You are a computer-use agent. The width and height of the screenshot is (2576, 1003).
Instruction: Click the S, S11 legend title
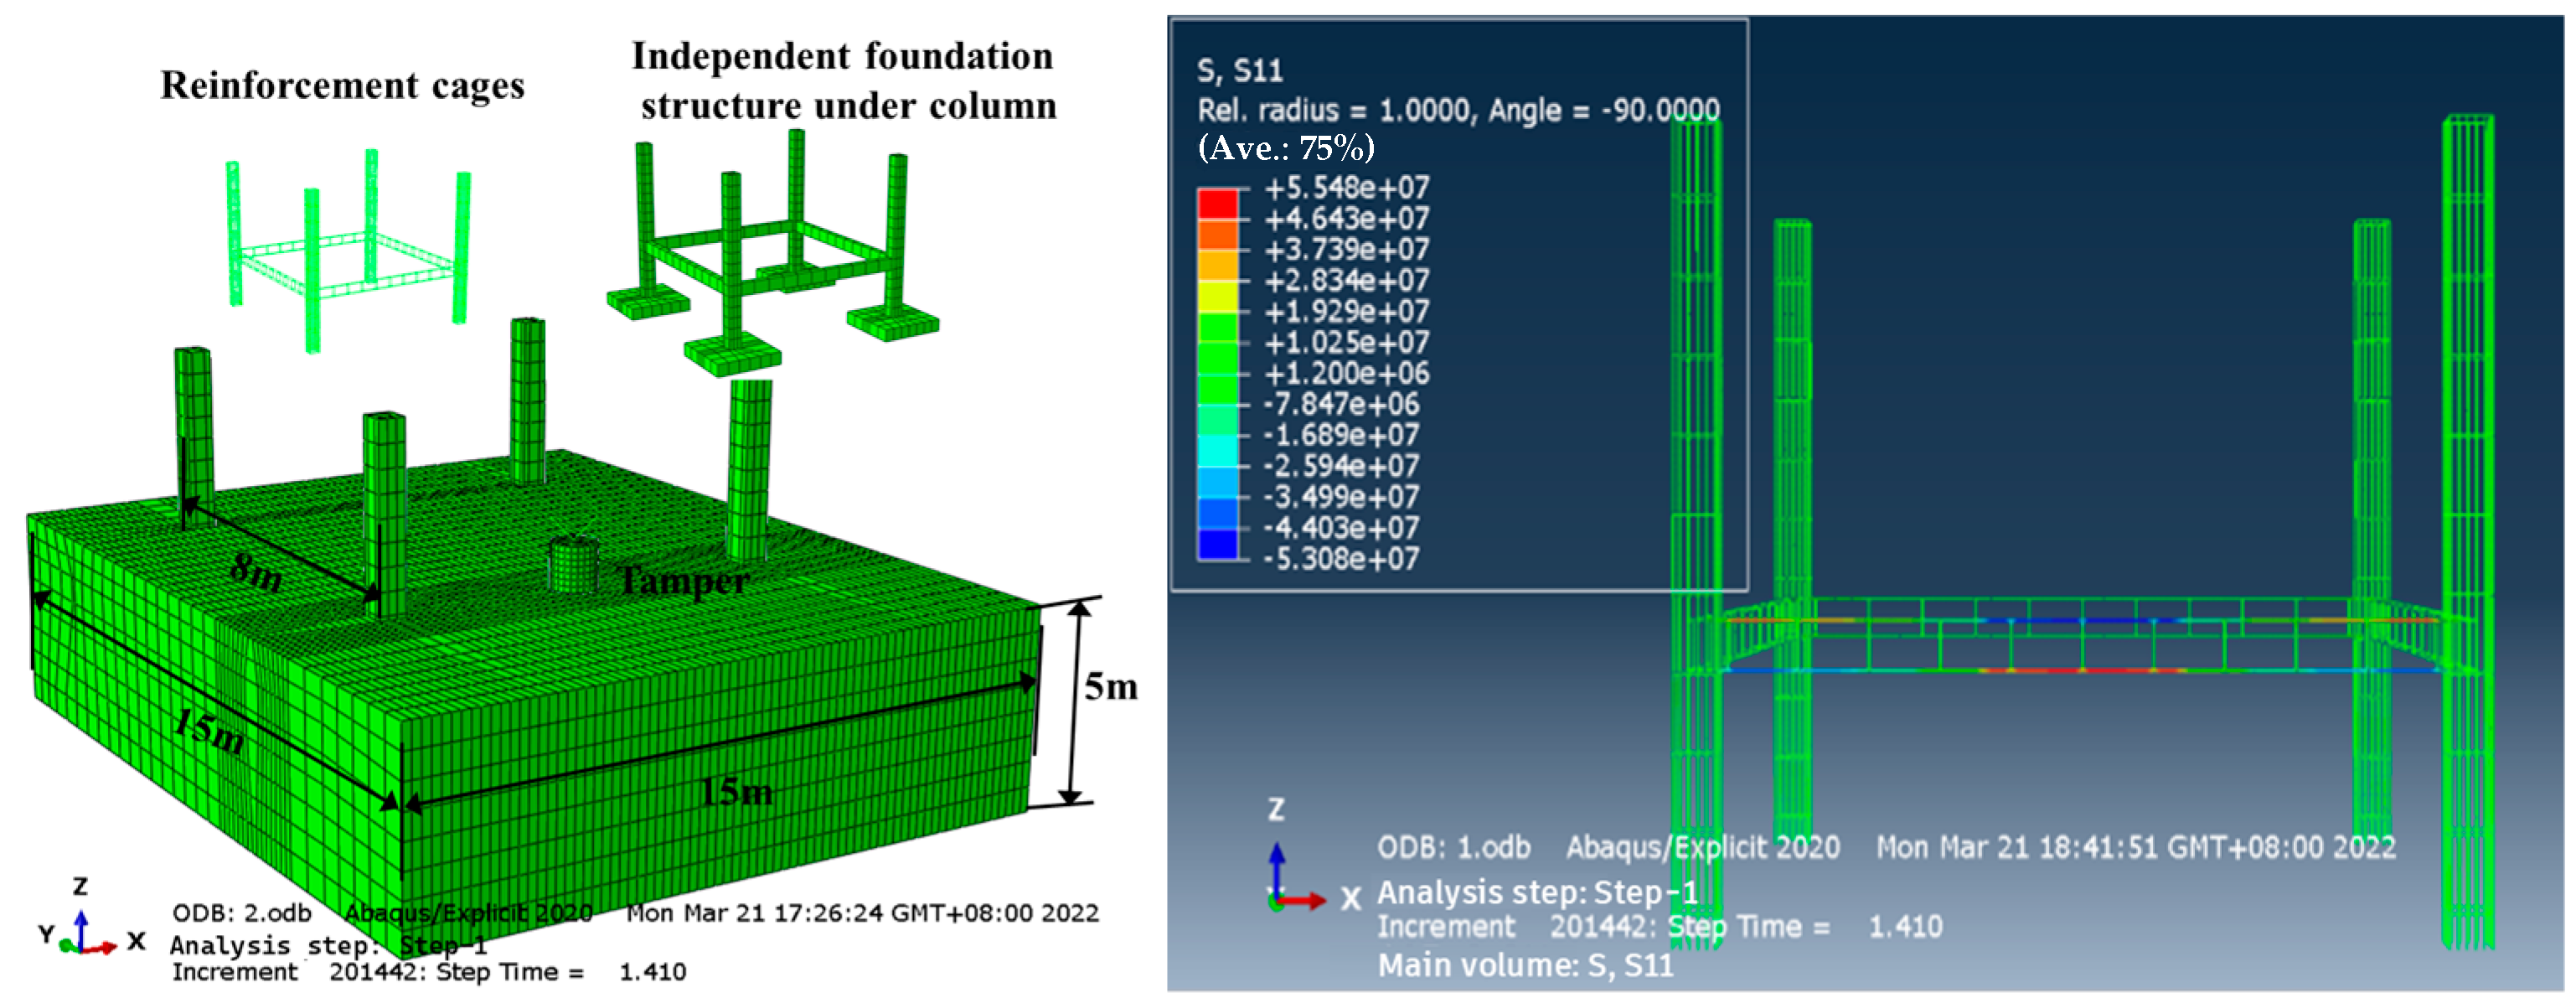[x=1239, y=71]
